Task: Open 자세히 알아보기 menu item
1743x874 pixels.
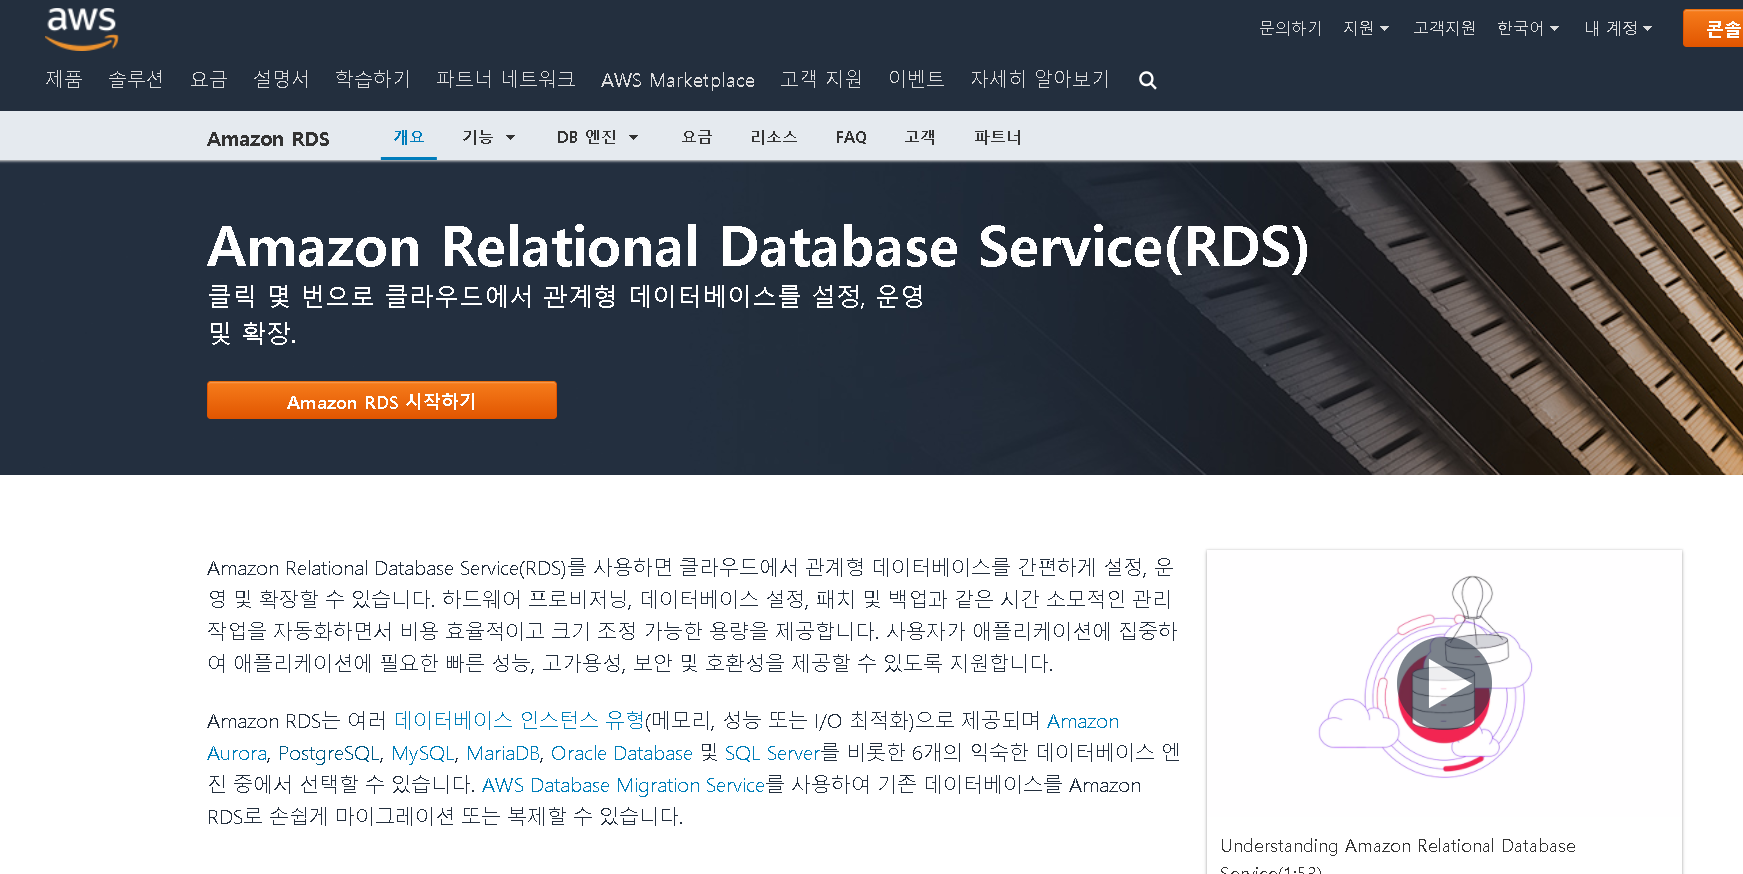Action: point(1040,79)
